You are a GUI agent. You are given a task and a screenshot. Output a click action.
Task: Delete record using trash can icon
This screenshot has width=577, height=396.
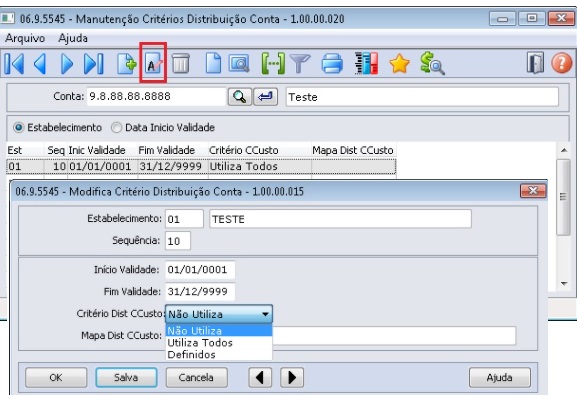point(181,64)
